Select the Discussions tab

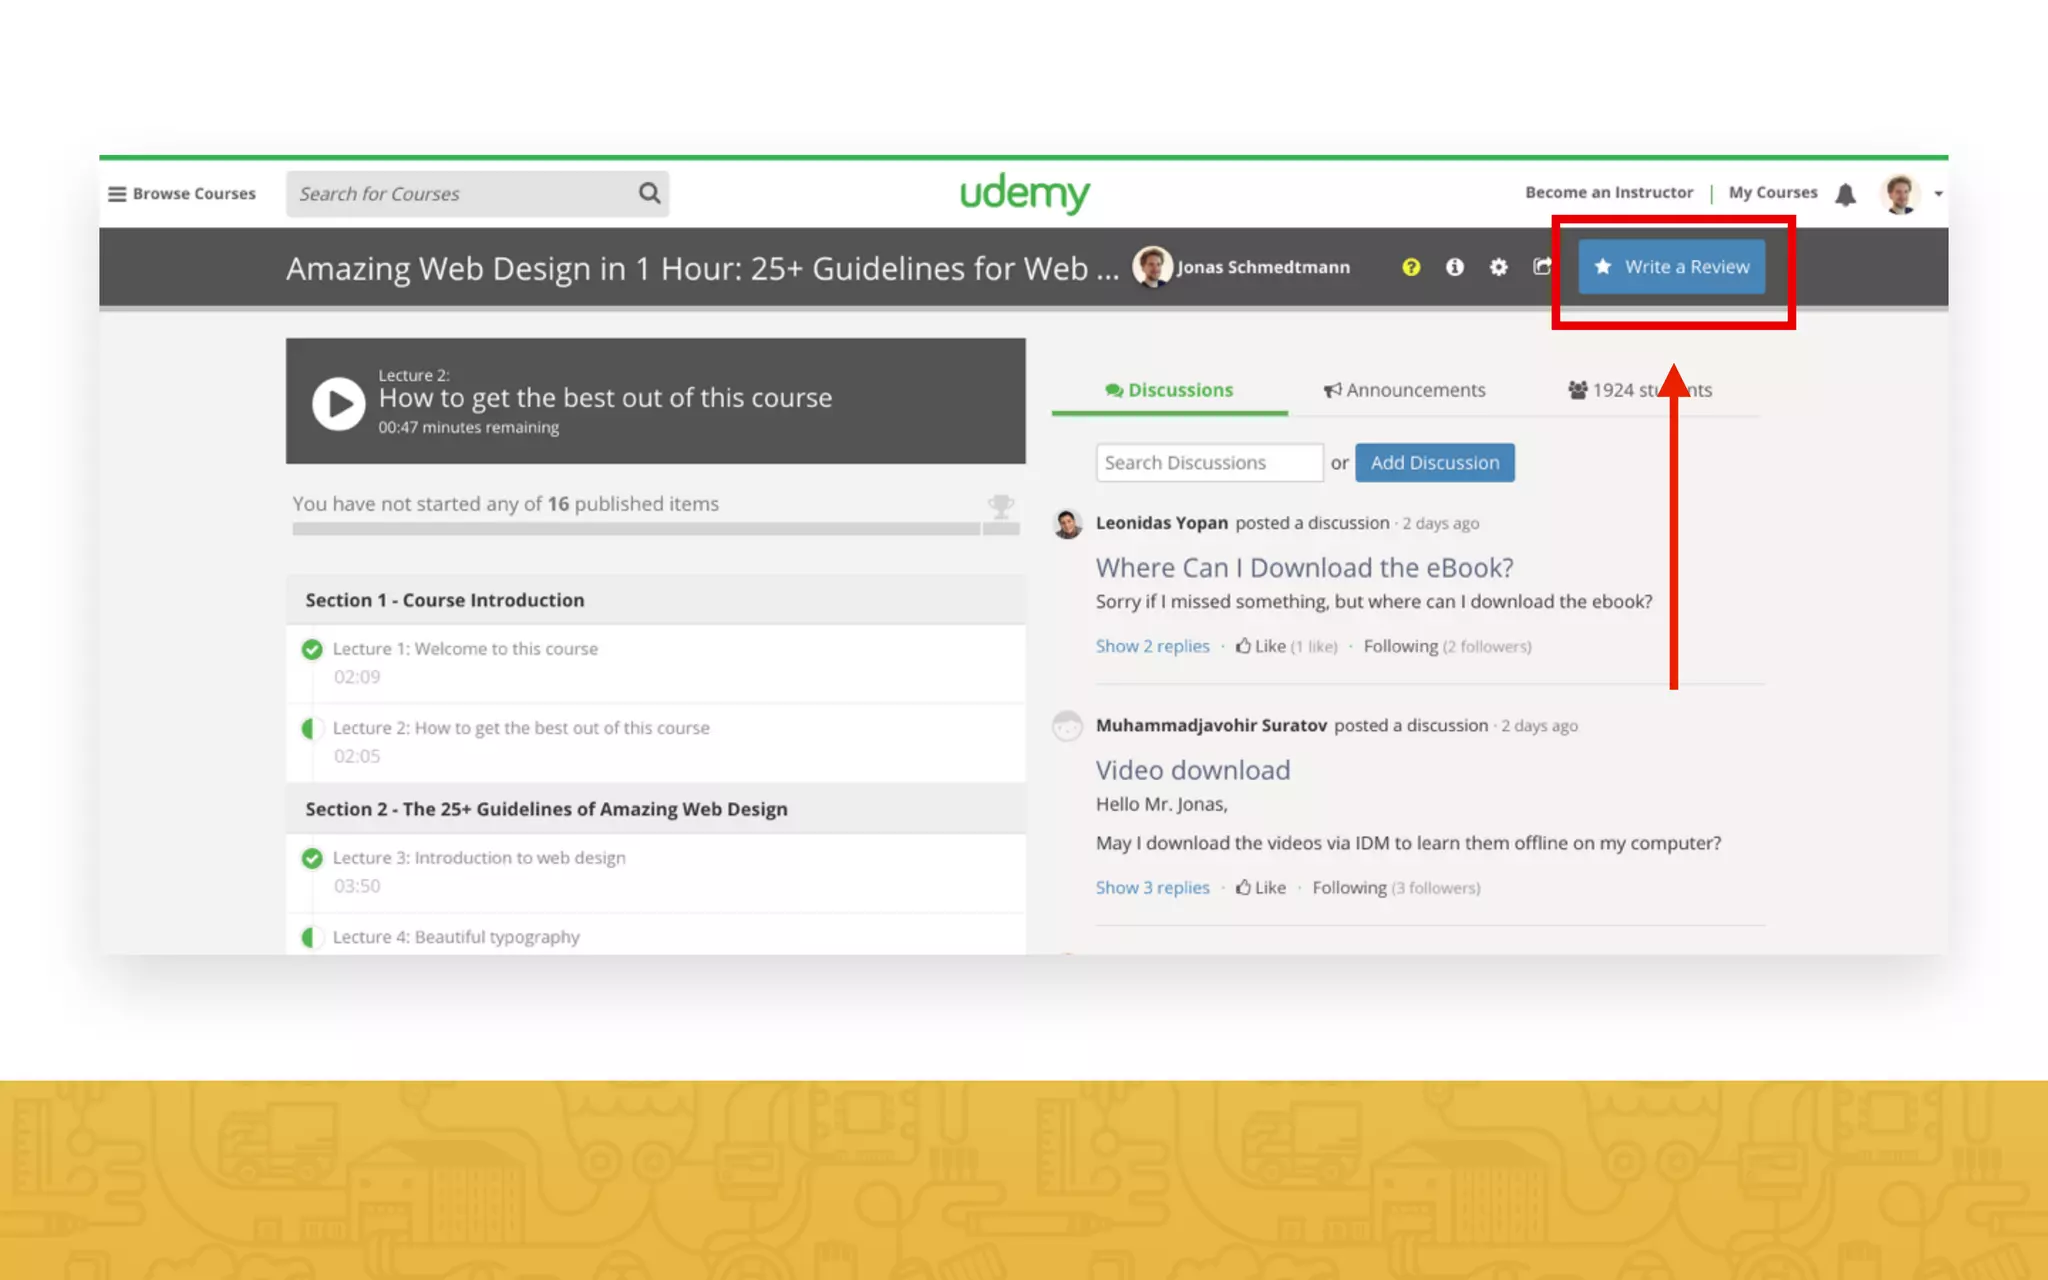click(x=1169, y=390)
